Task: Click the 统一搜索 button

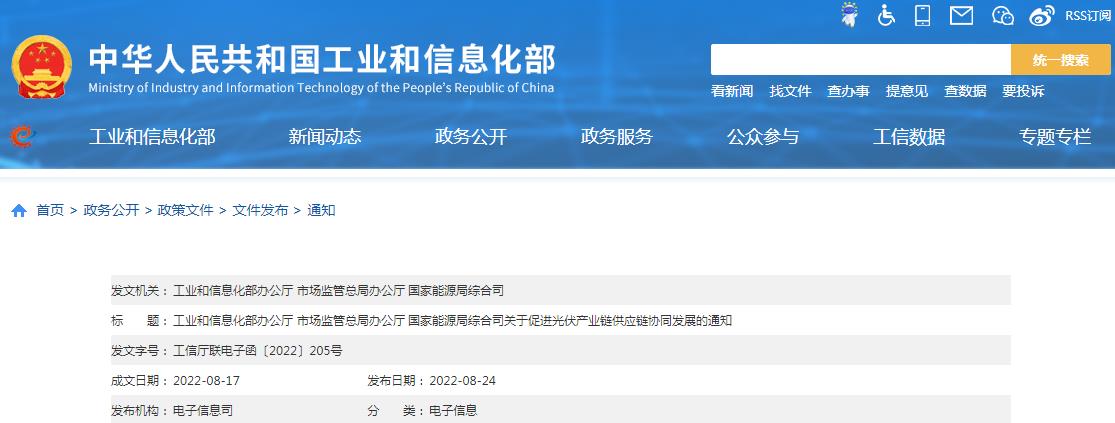Action: pos(1060,60)
